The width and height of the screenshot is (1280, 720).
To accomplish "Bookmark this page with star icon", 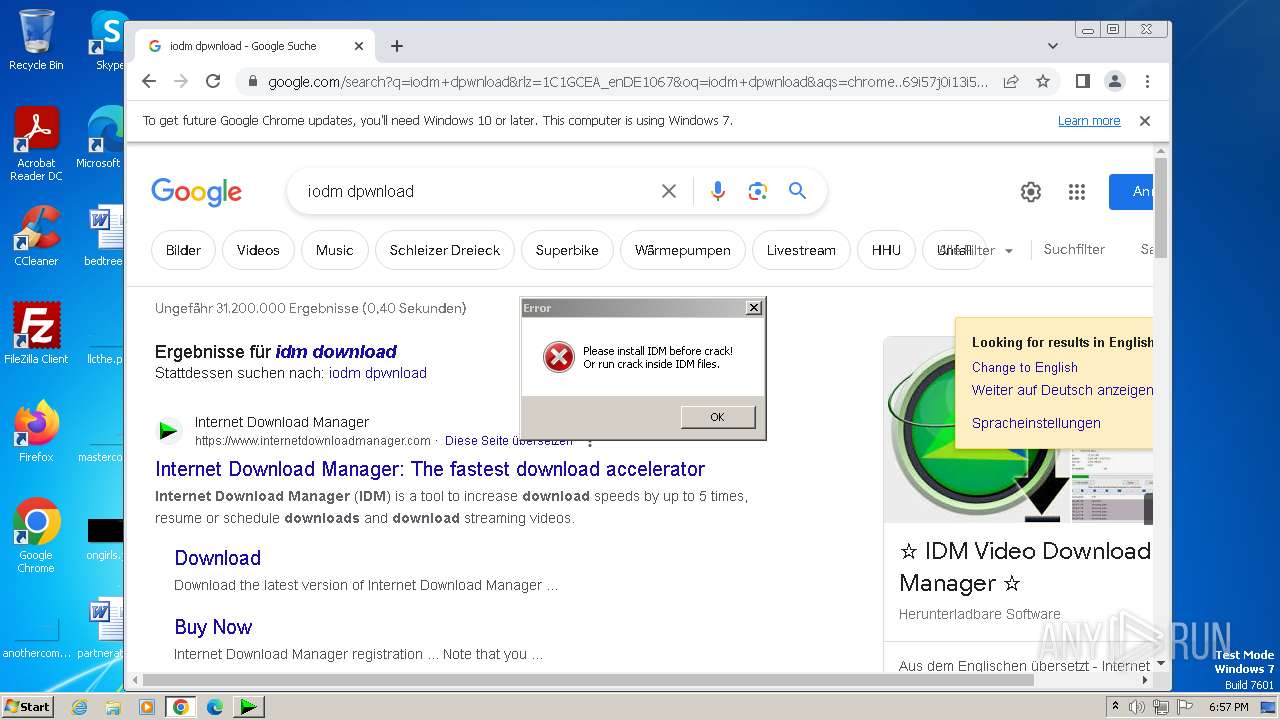I will [x=1043, y=81].
